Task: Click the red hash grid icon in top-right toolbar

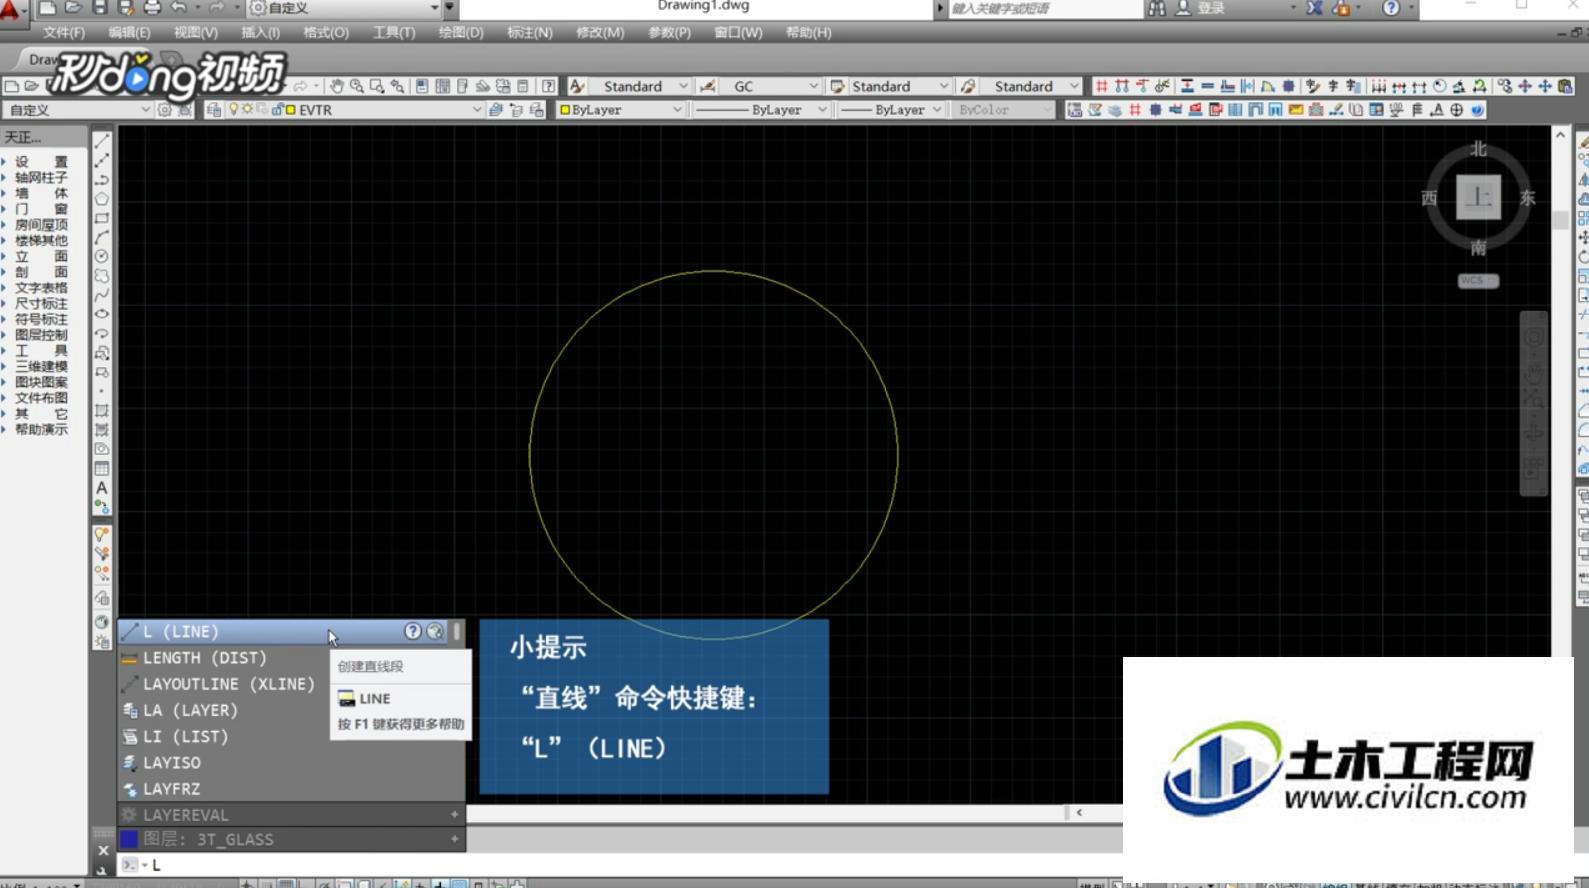Action: pos(1101,86)
